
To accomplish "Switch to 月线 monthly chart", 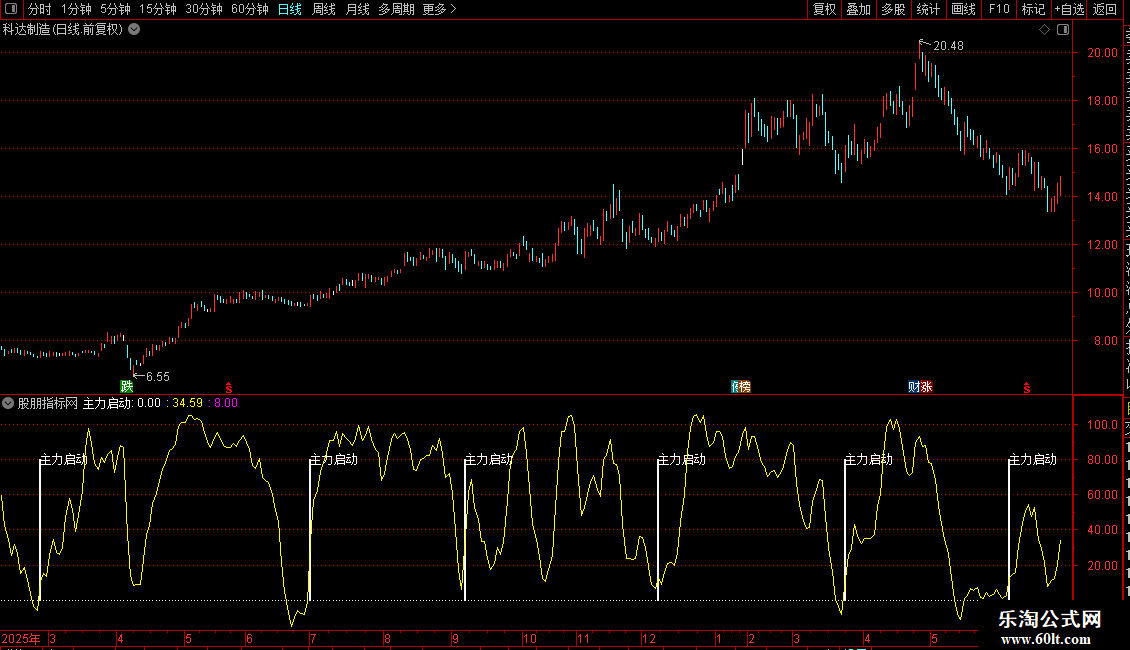I will coord(357,9).
